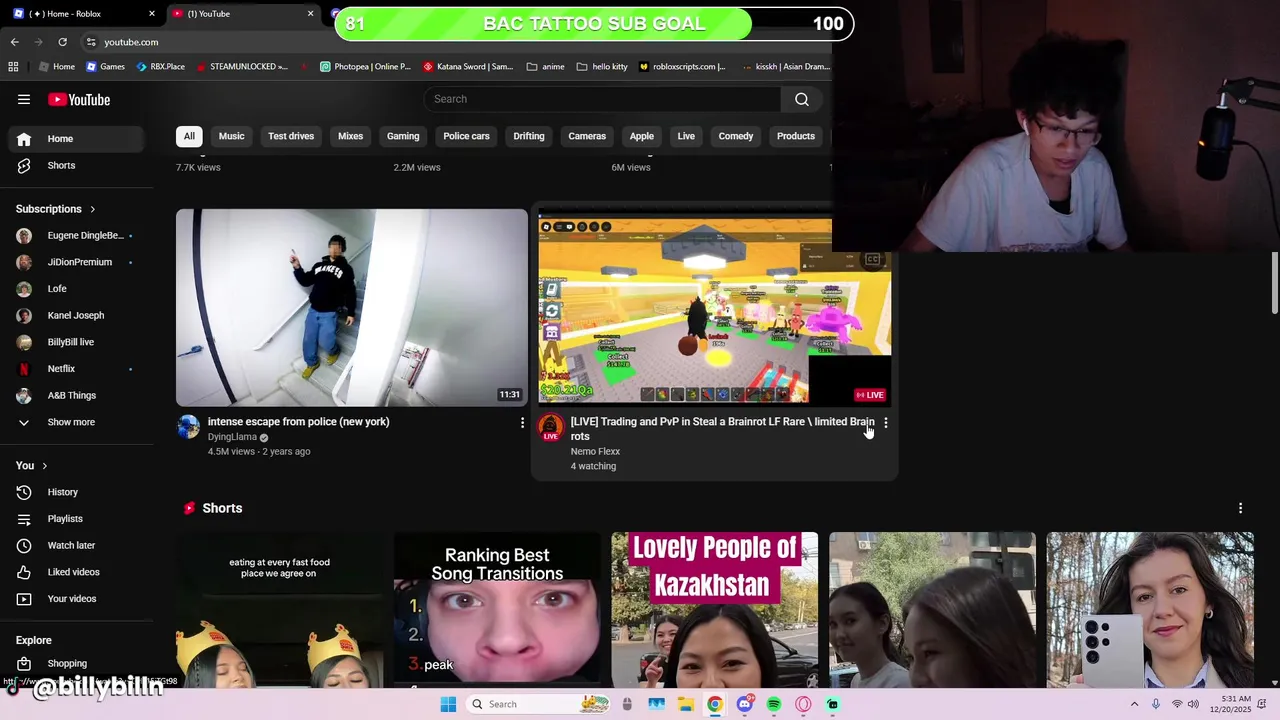Open Spotify from the taskbar
The height and width of the screenshot is (720, 1280).
point(774,704)
